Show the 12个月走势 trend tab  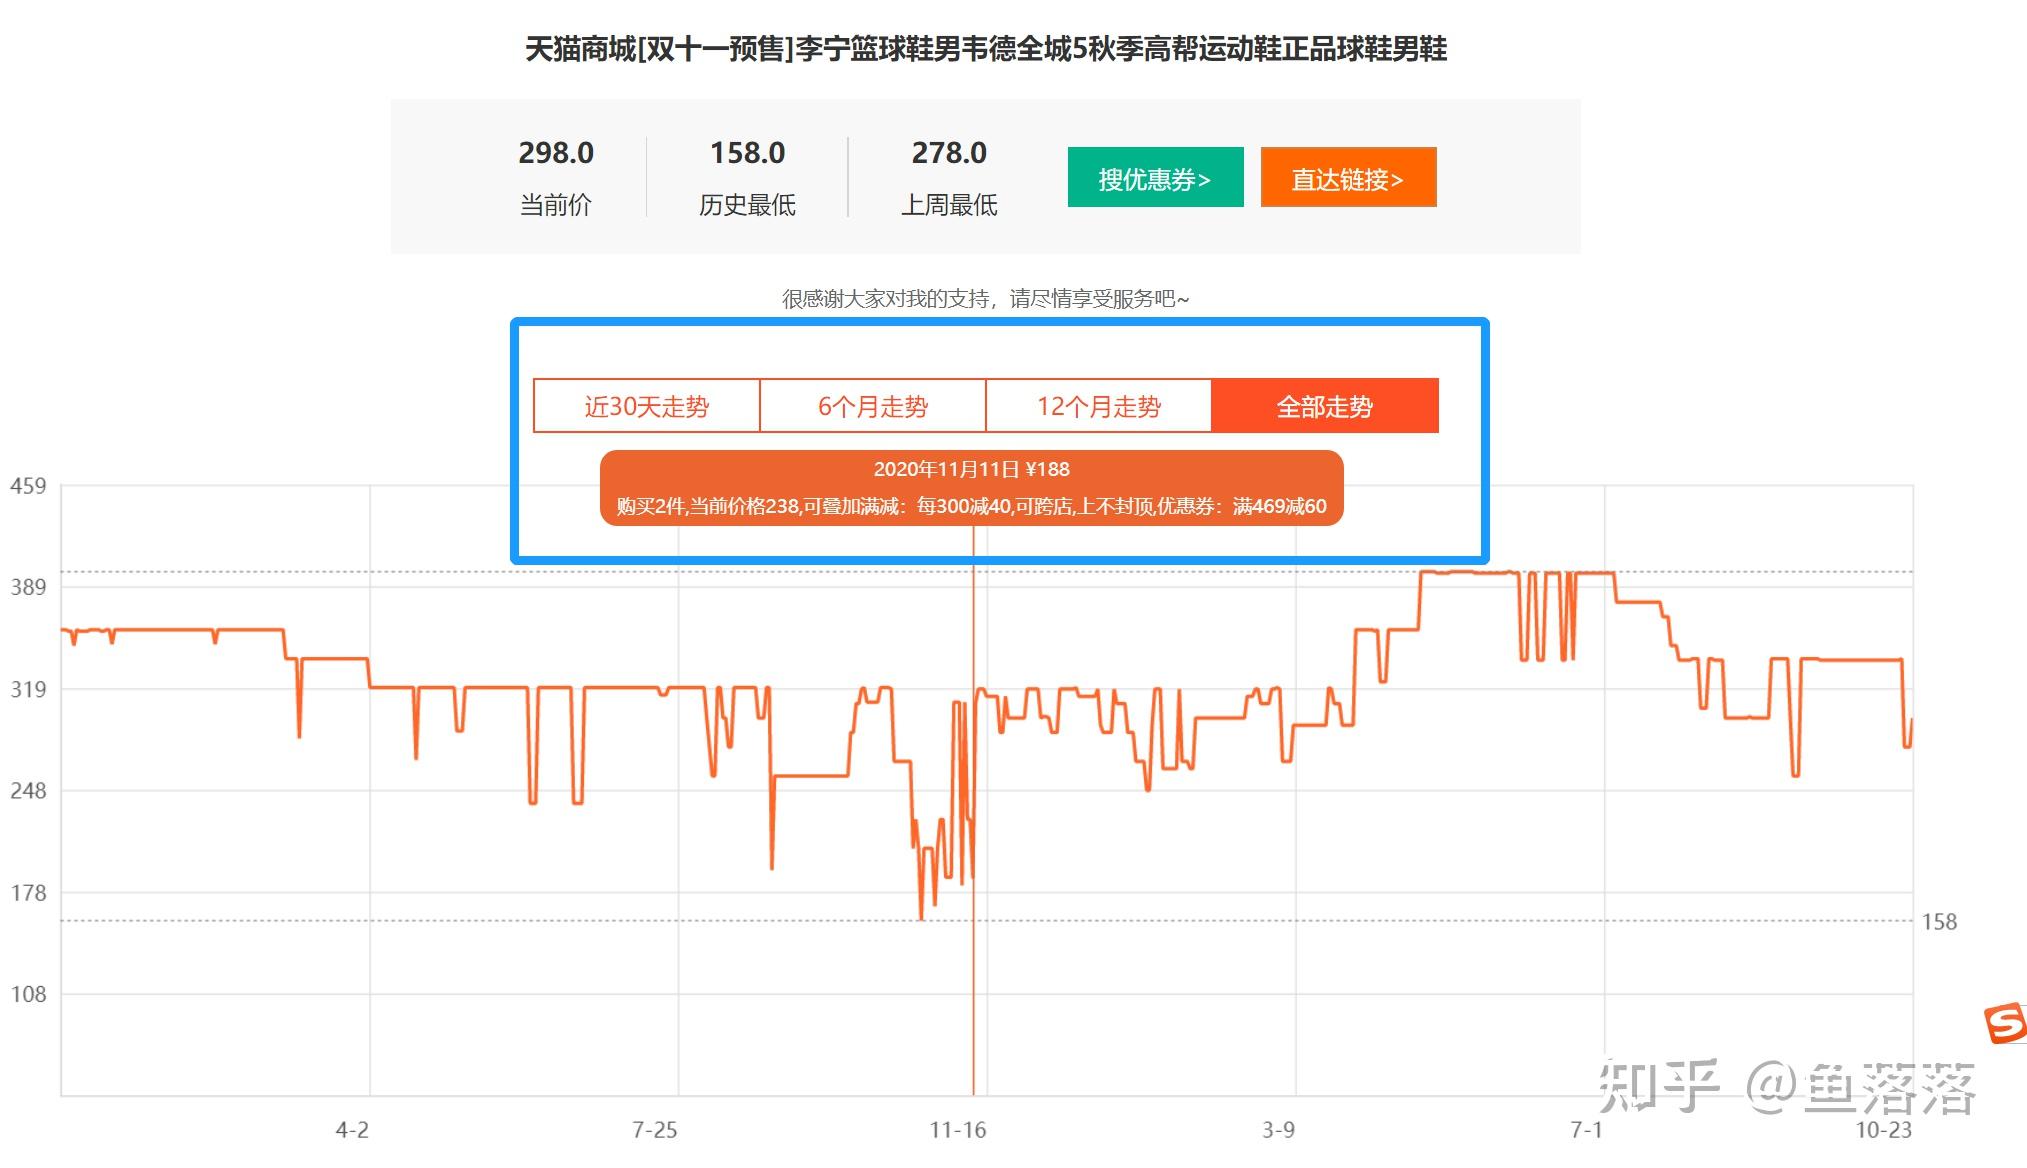click(x=1099, y=406)
